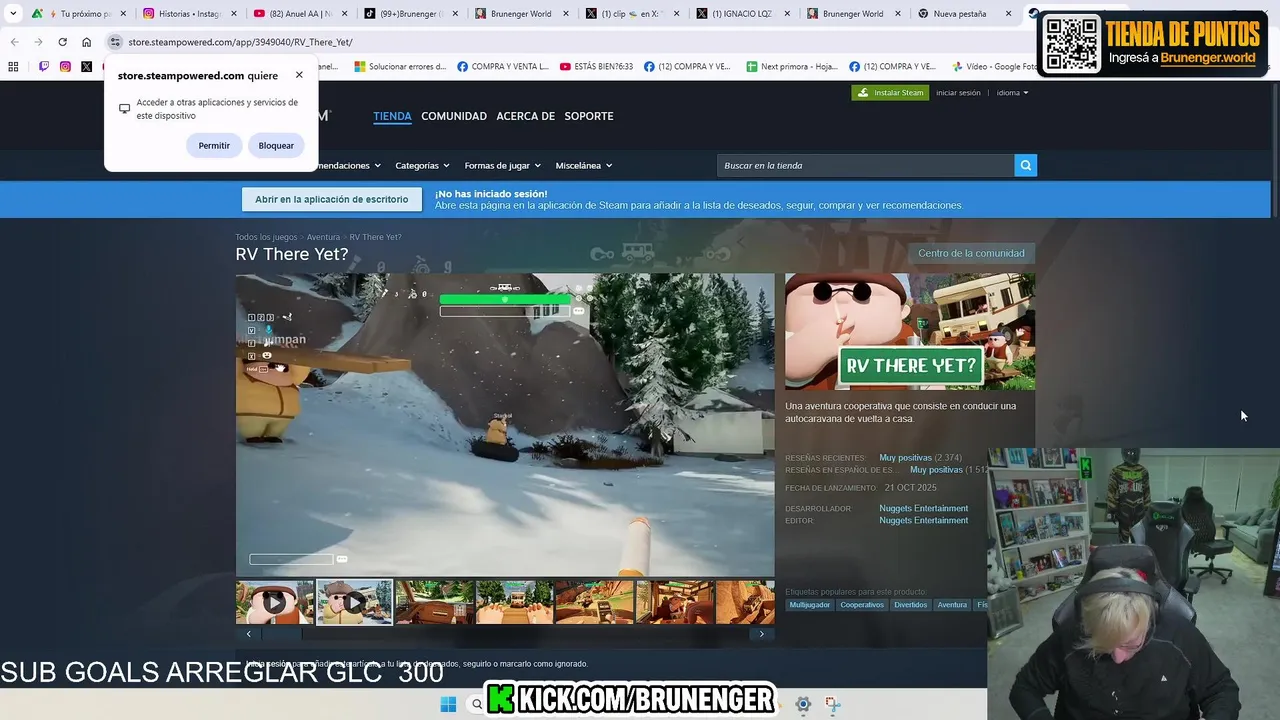Open 'Muy positivas (2.374)' recent reviews link
Viewport: 1280px width, 720px height.
tap(920, 458)
